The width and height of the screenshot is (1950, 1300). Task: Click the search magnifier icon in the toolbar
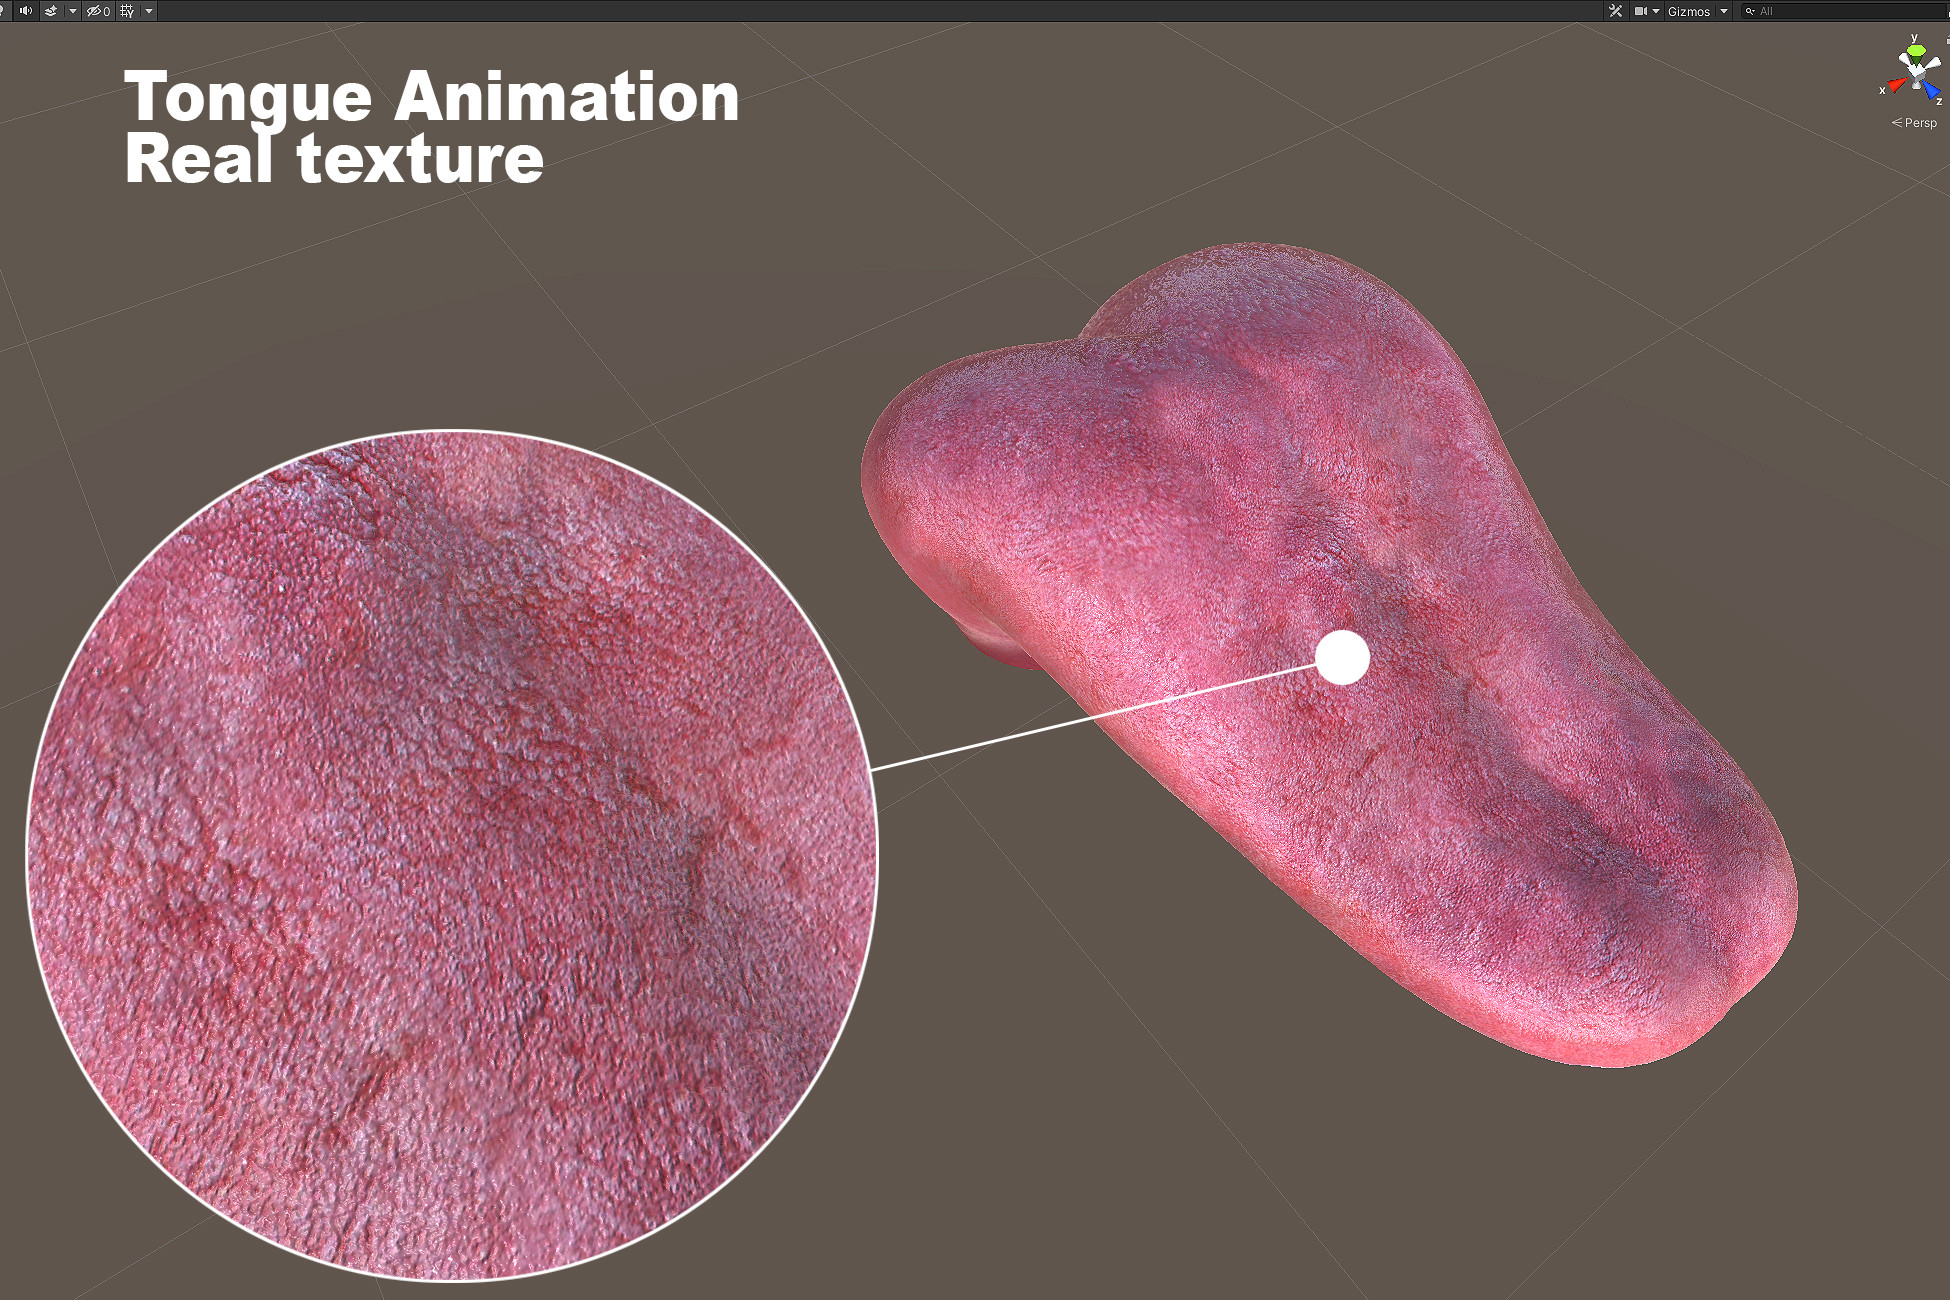(x=1750, y=11)
